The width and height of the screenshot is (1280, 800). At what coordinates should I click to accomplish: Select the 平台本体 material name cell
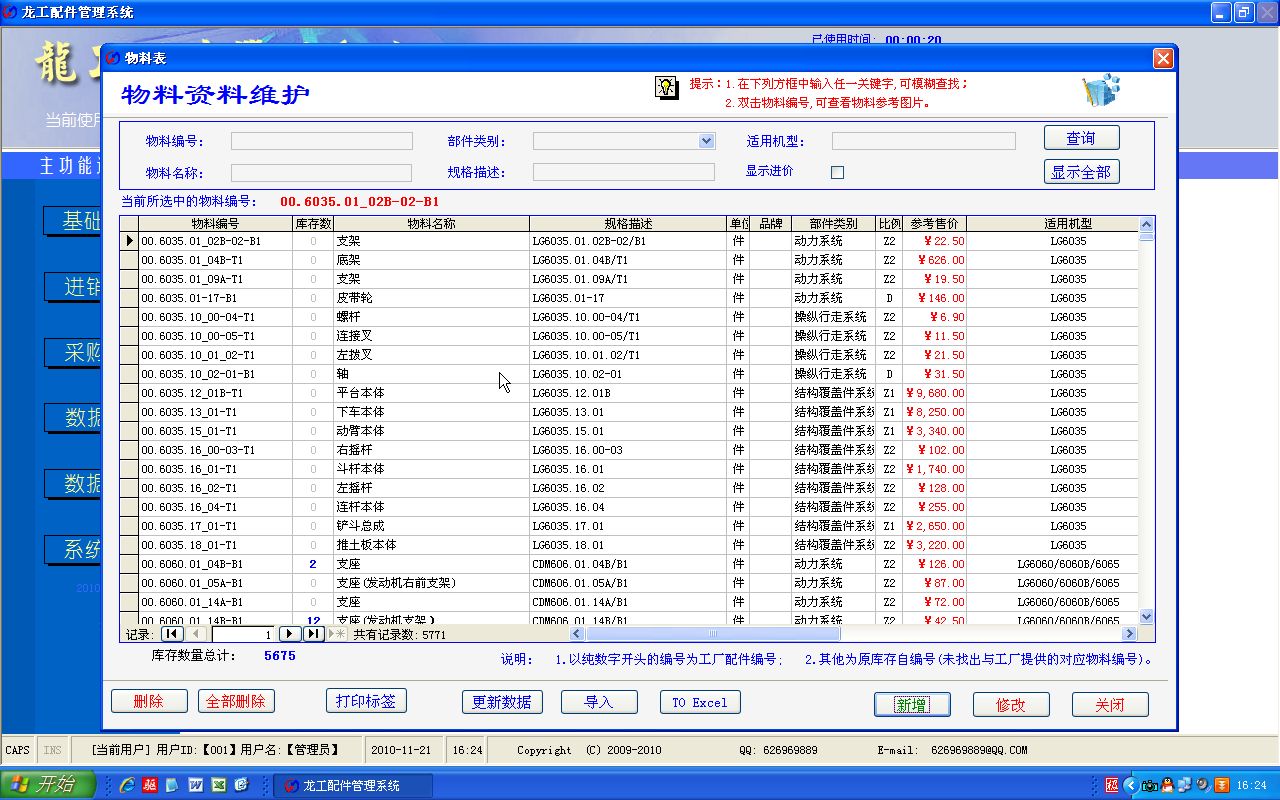tap(431, 393)
